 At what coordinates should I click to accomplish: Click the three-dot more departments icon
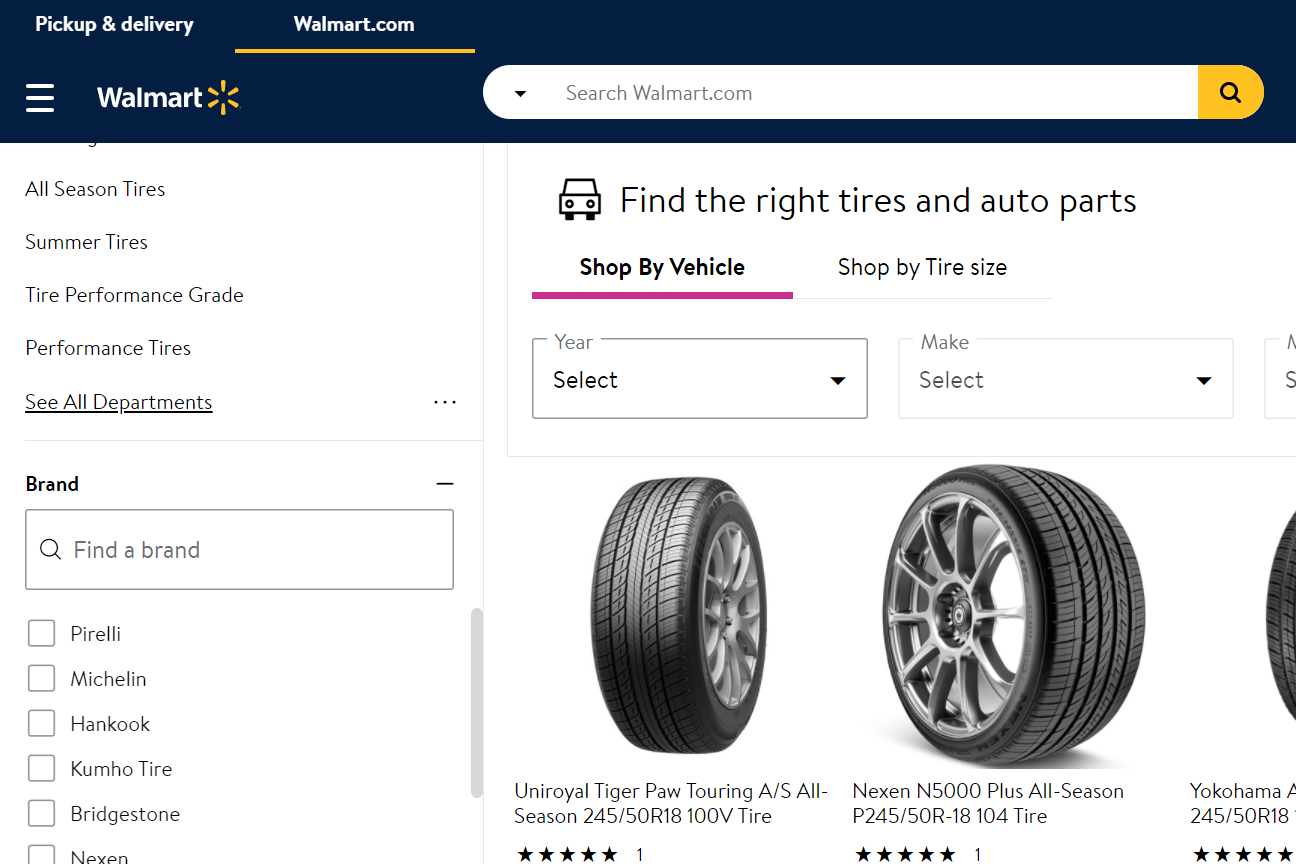445,402
